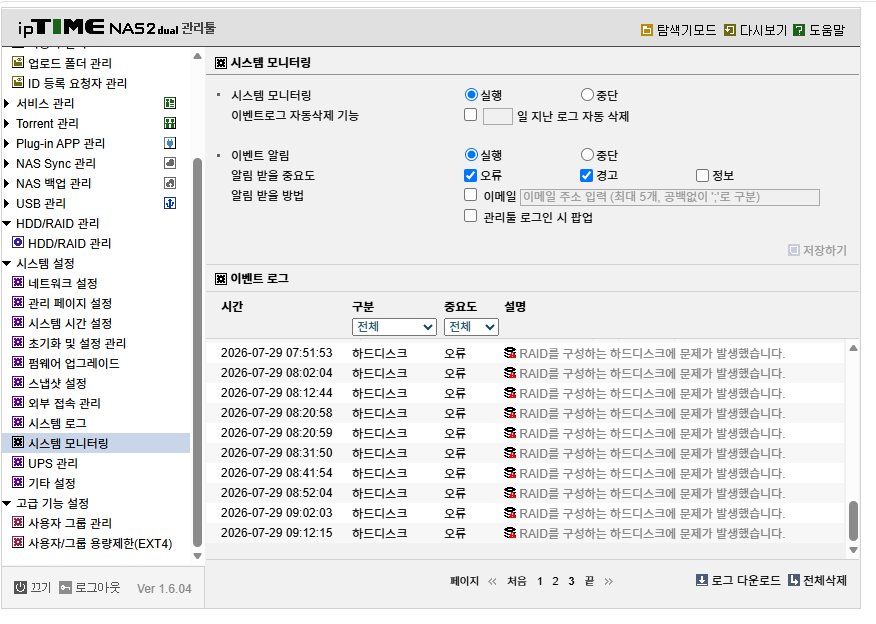Open 외부 접속 관리 menu item
876x624 pixels.
64,403
